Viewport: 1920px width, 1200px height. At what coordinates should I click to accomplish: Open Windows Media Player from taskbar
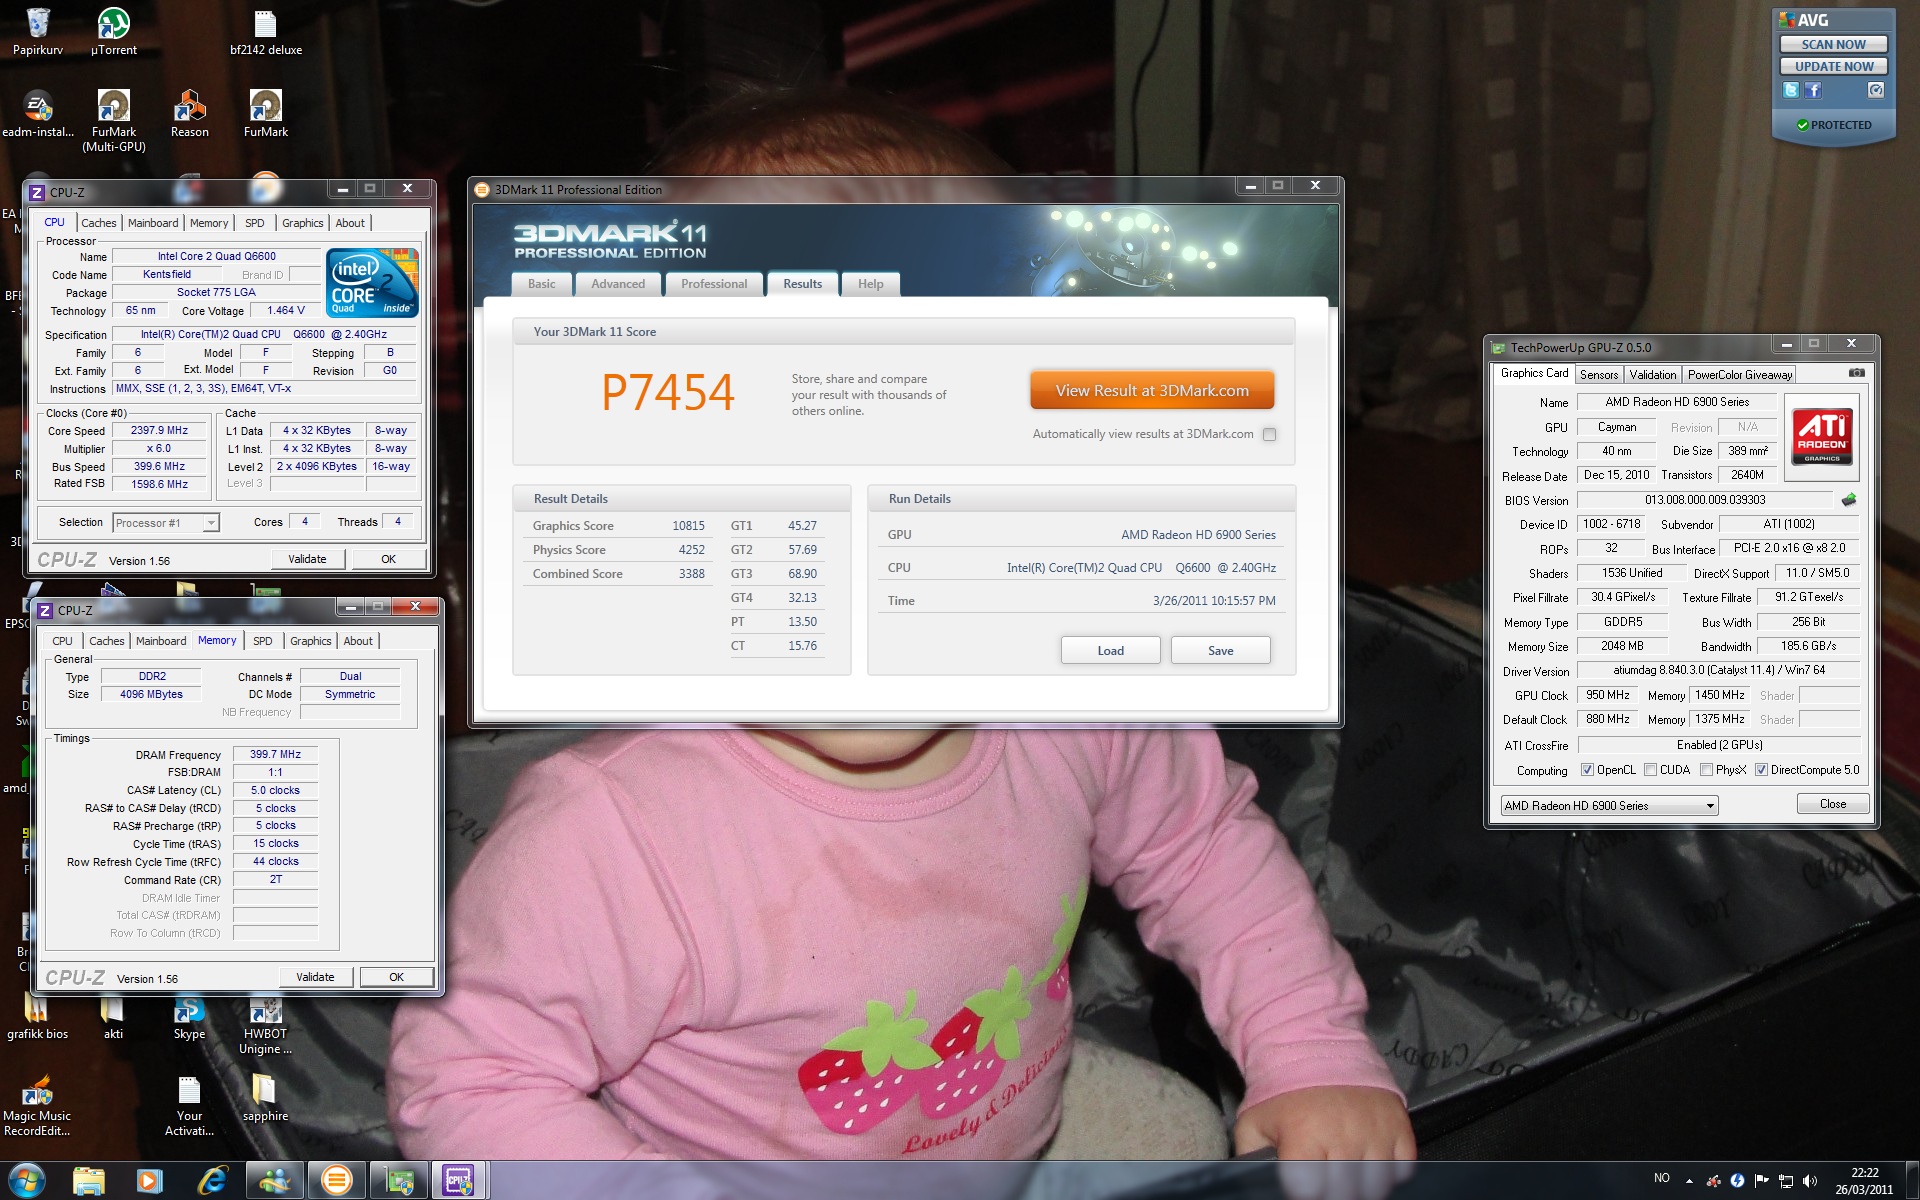click(150, 1181)
